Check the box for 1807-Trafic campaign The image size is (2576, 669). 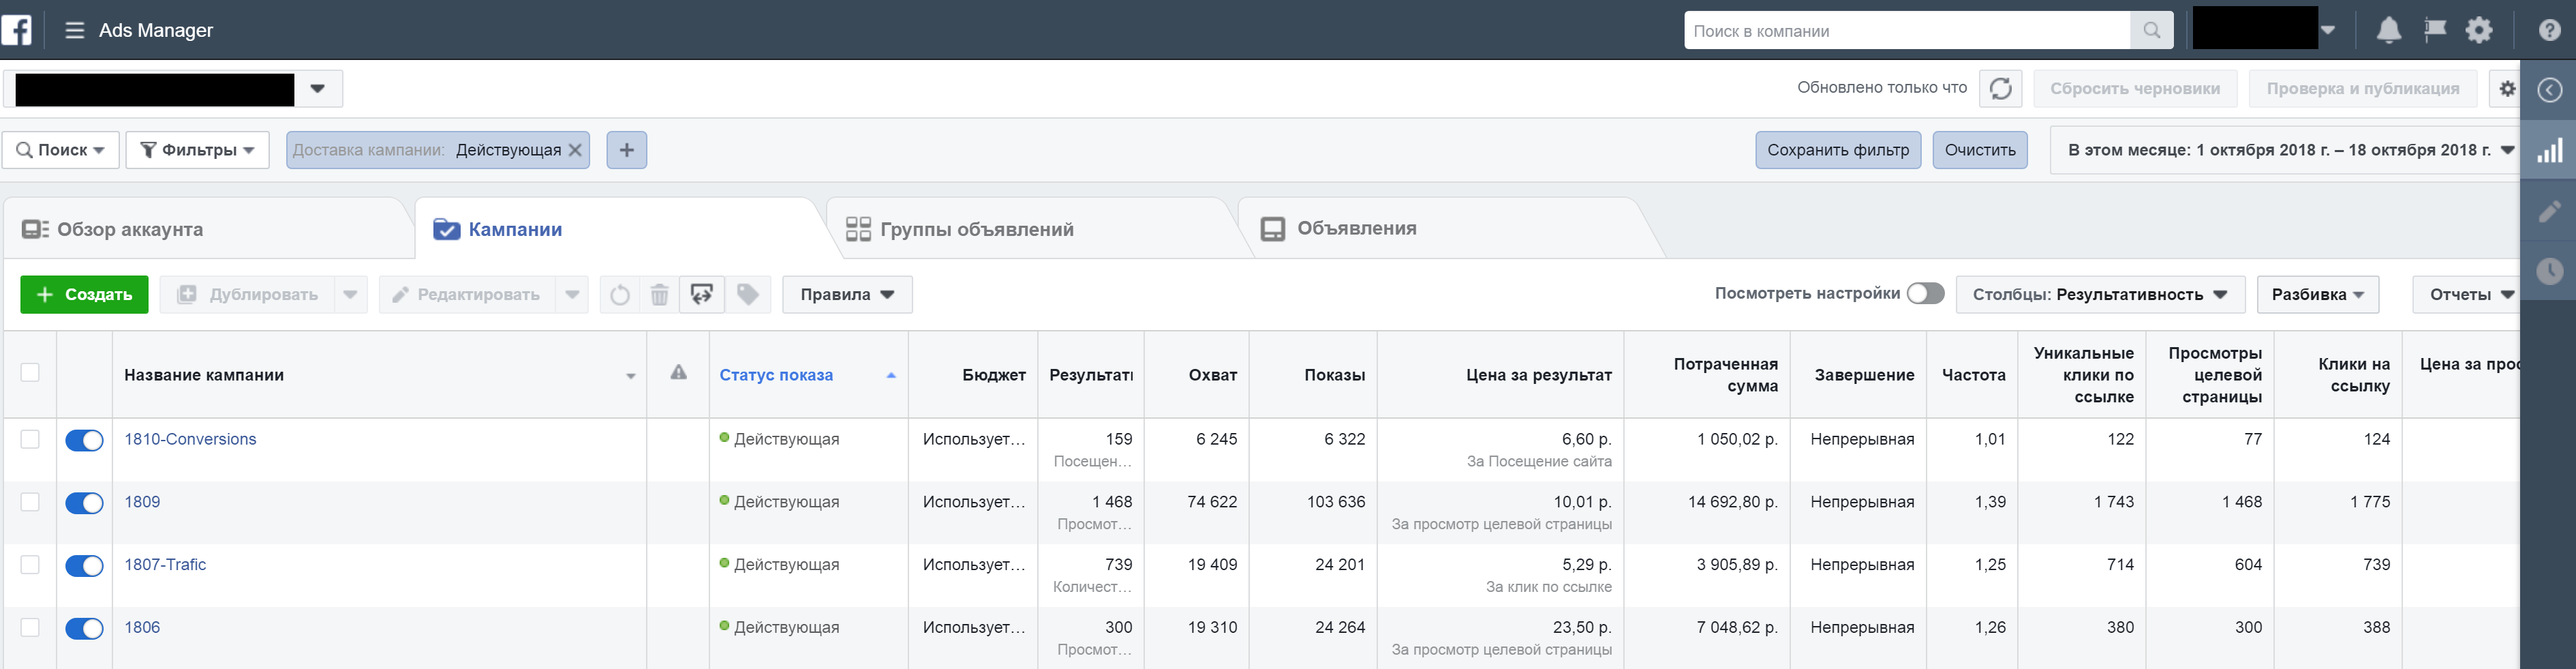pos(30,565)
